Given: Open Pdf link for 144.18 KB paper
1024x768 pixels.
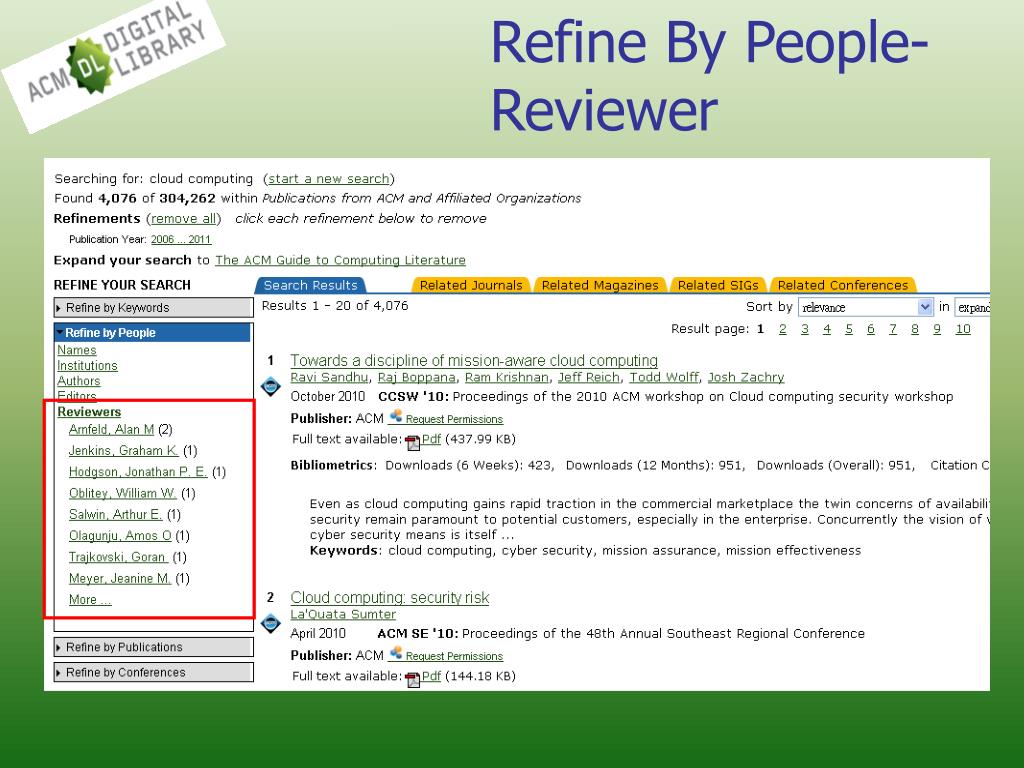Looking at the screenshot, I should pos(431,676).
